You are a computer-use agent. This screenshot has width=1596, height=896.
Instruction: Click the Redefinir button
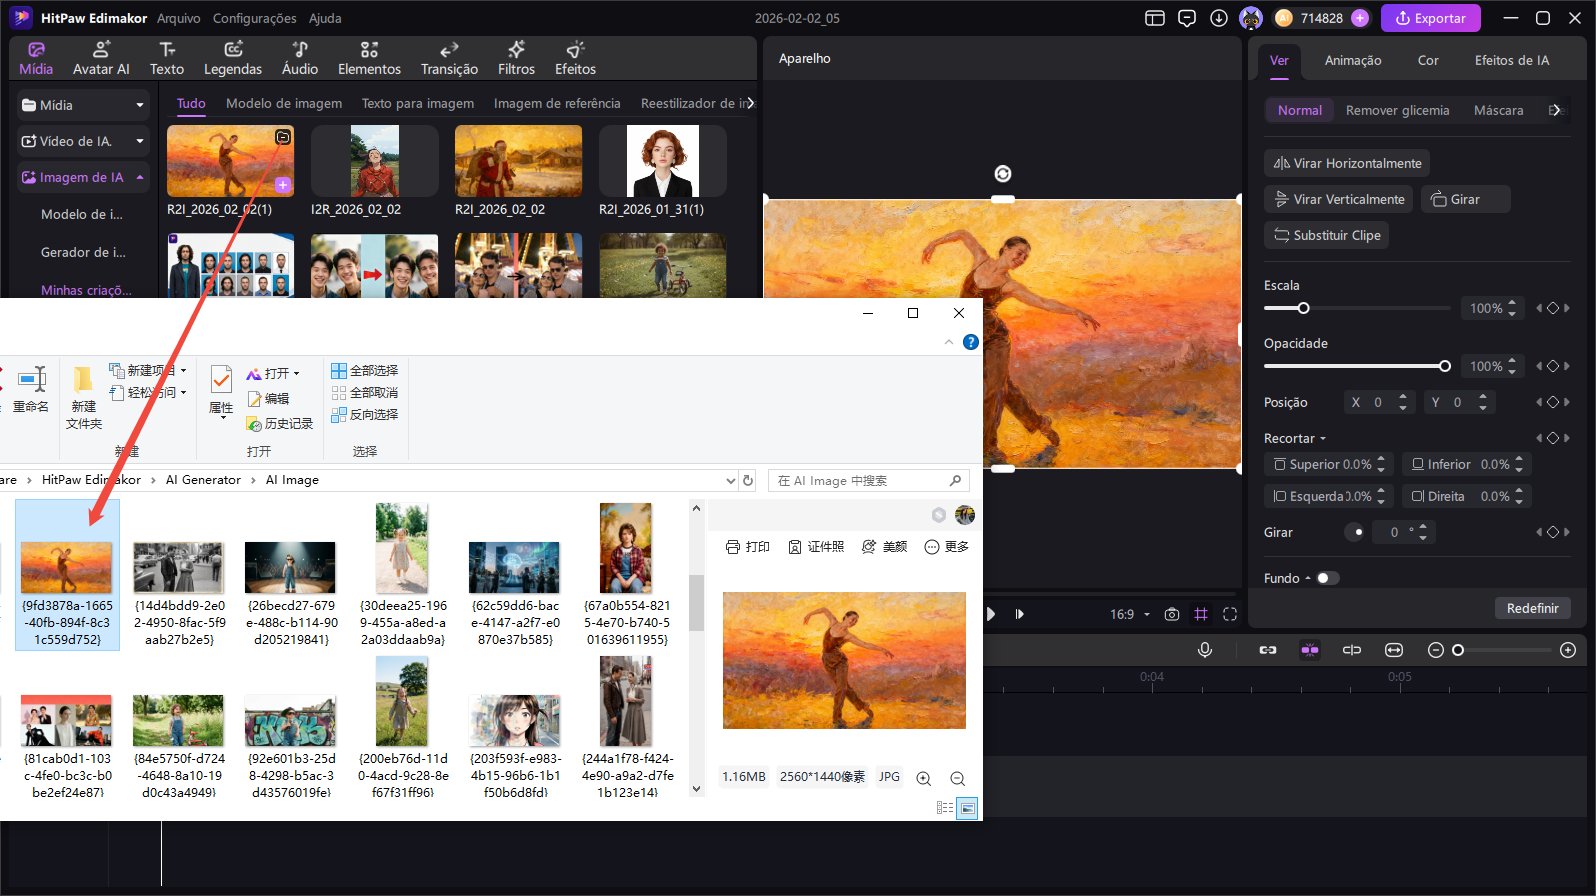coord(1532,608)
